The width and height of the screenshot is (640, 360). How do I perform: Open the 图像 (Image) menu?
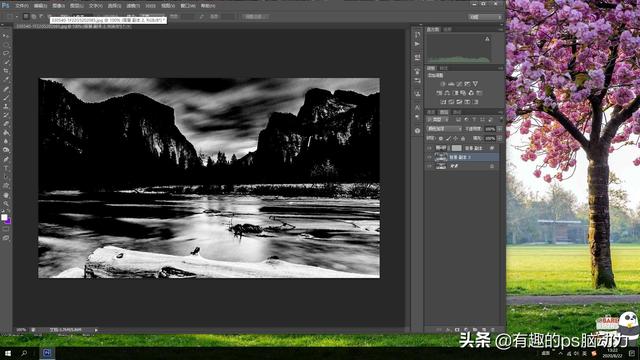point(58,6)
